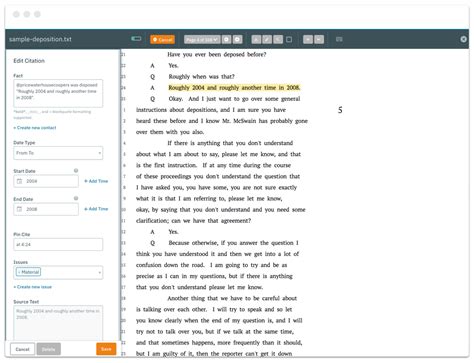Toggle the switch left of orange Cancel
Image resolution: width=474 pixels, height=363 pixels.
point(136,39)
